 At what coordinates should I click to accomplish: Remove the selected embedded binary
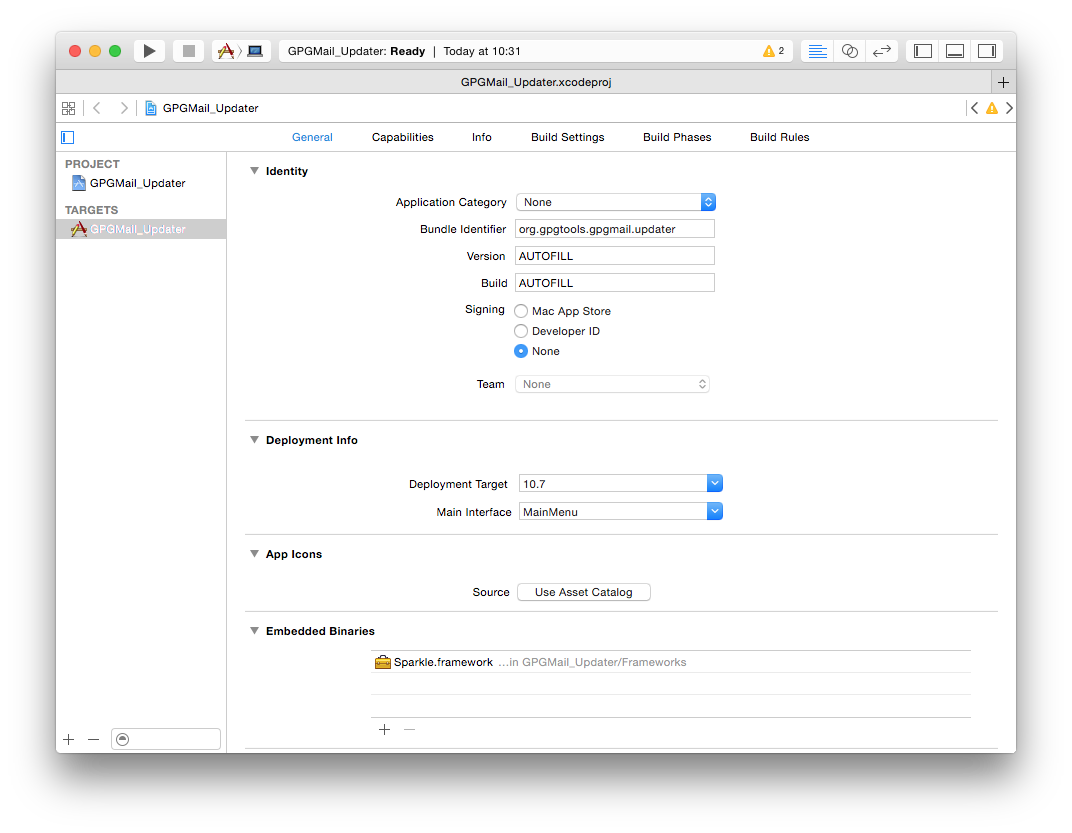pos(410,730)
